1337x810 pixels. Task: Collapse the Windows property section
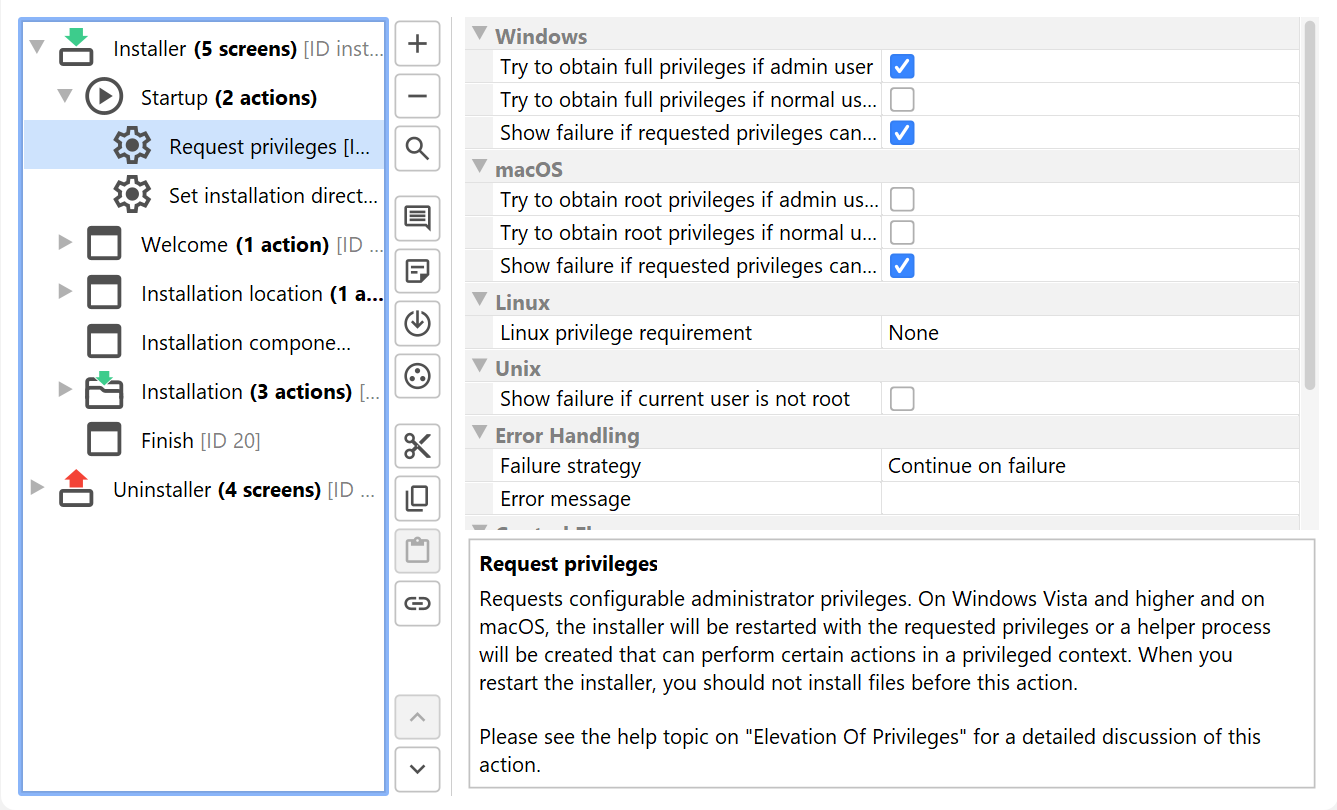[480, 35]
